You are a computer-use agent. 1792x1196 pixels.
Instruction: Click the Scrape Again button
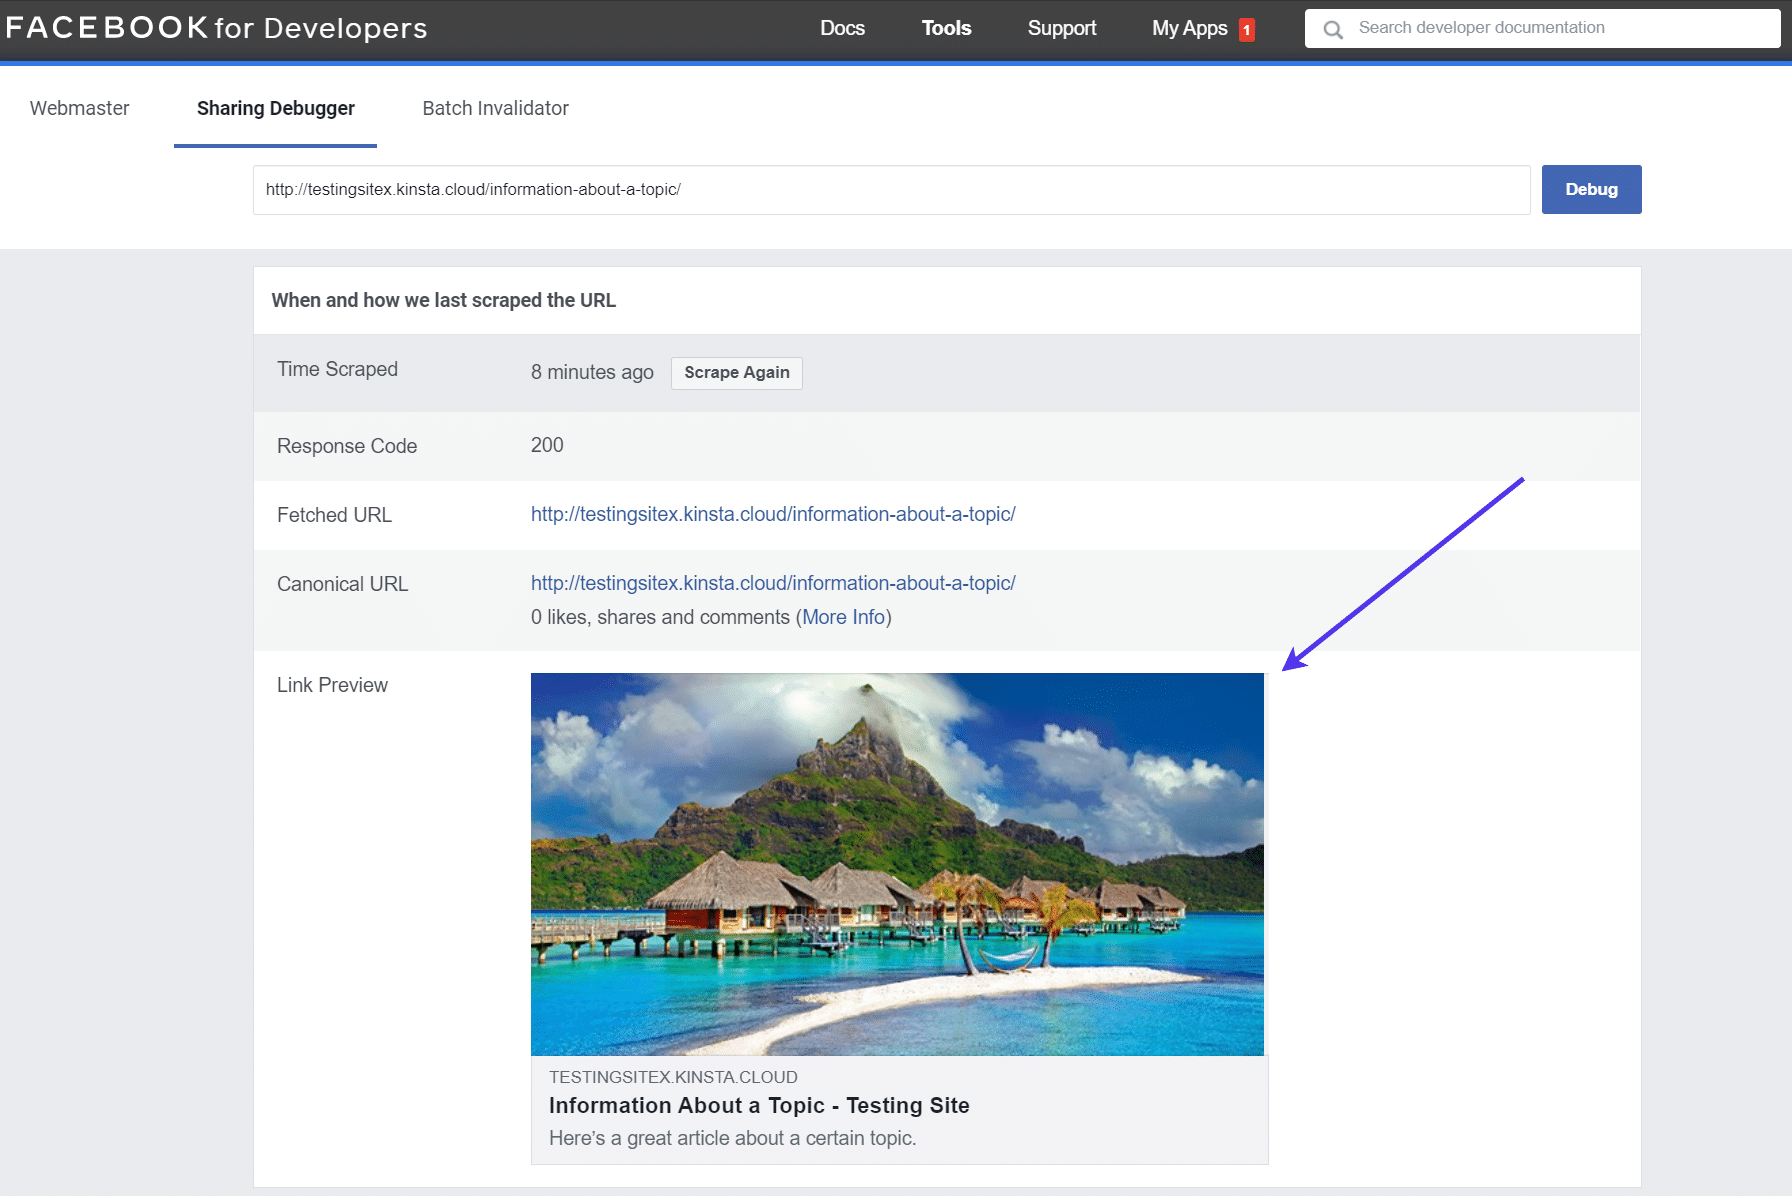pos(736,372)
